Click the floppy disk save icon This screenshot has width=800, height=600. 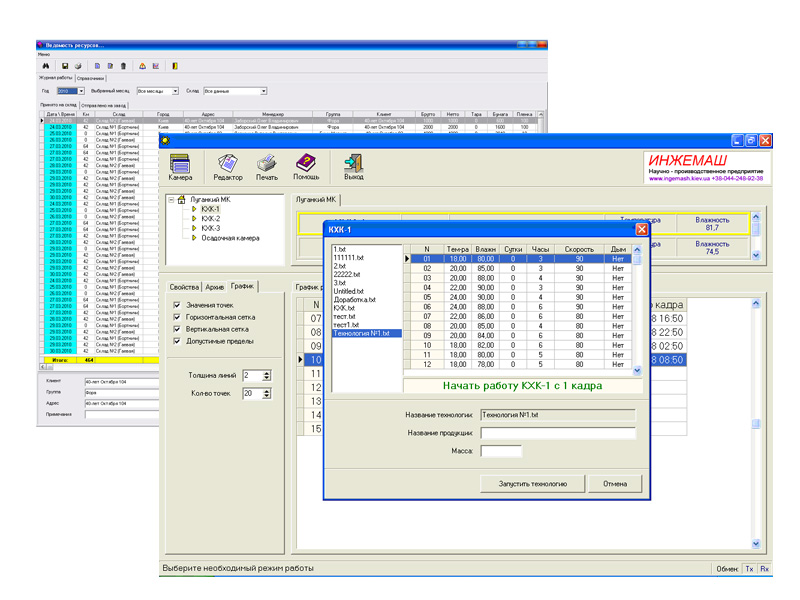[65, 66]
